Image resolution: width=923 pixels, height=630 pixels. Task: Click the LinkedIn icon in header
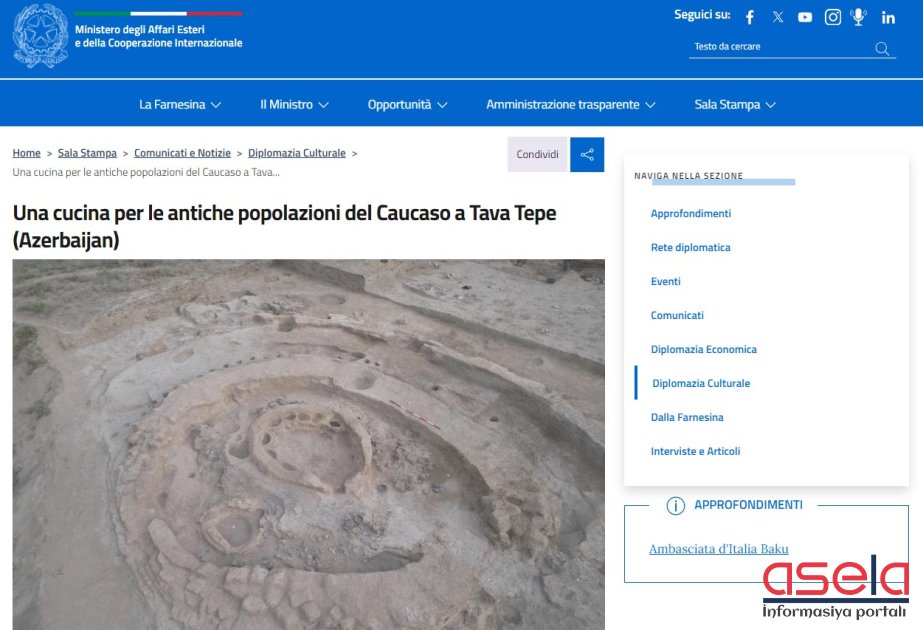(888, 17)
